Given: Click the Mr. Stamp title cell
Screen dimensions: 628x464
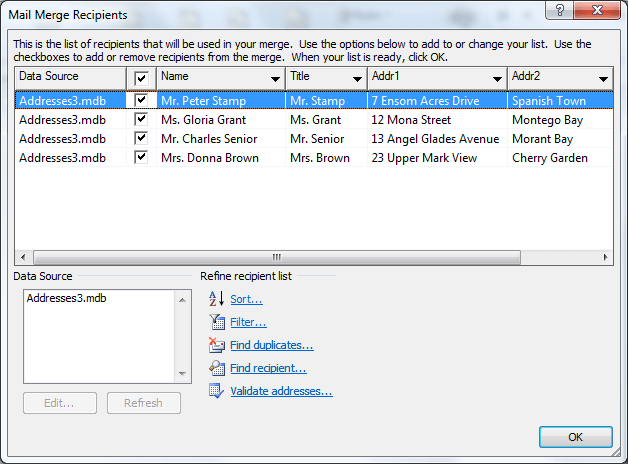Looking at the screenshot, I should [x=326, y=100].
